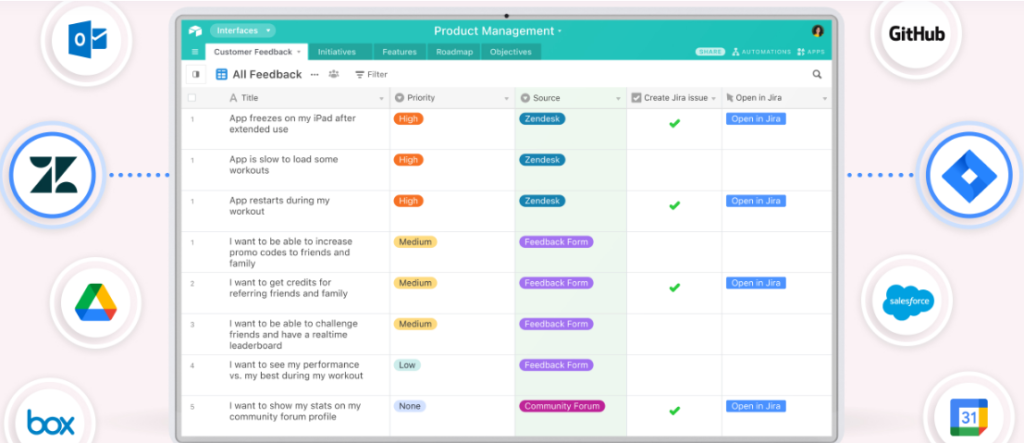The image size is (1024, 443).
Task: Check Create Jira issue for promo codes row
Action: click(675, 252)
